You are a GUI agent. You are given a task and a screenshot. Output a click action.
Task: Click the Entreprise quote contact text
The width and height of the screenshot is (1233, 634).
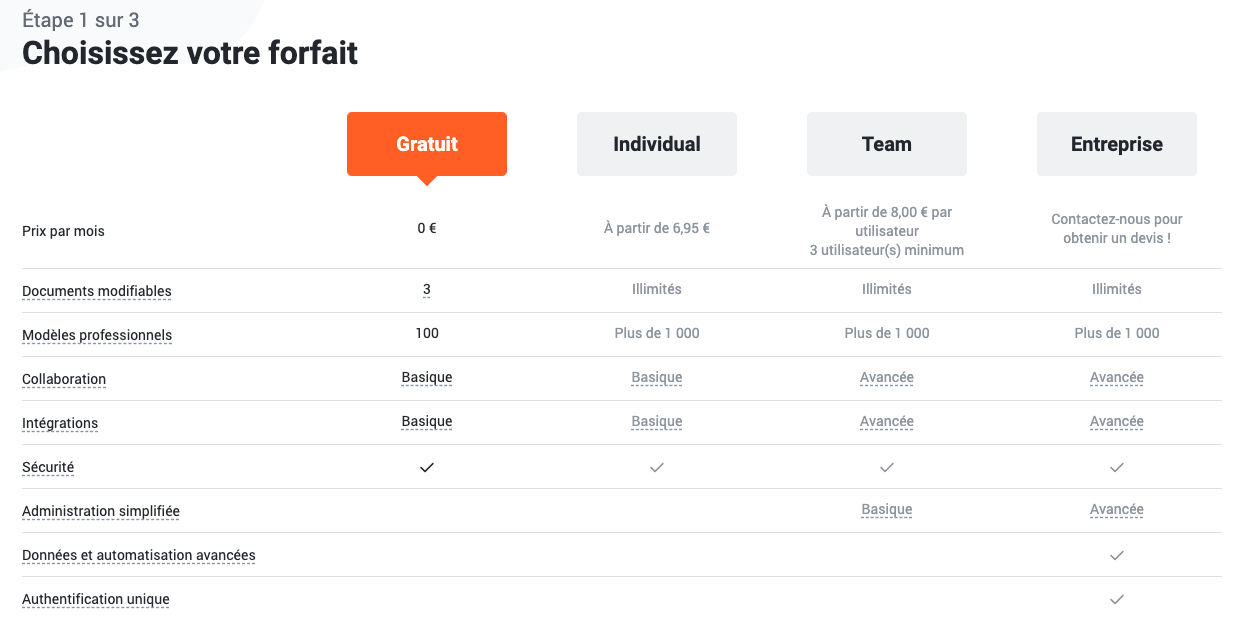[x=1117, y=229]
